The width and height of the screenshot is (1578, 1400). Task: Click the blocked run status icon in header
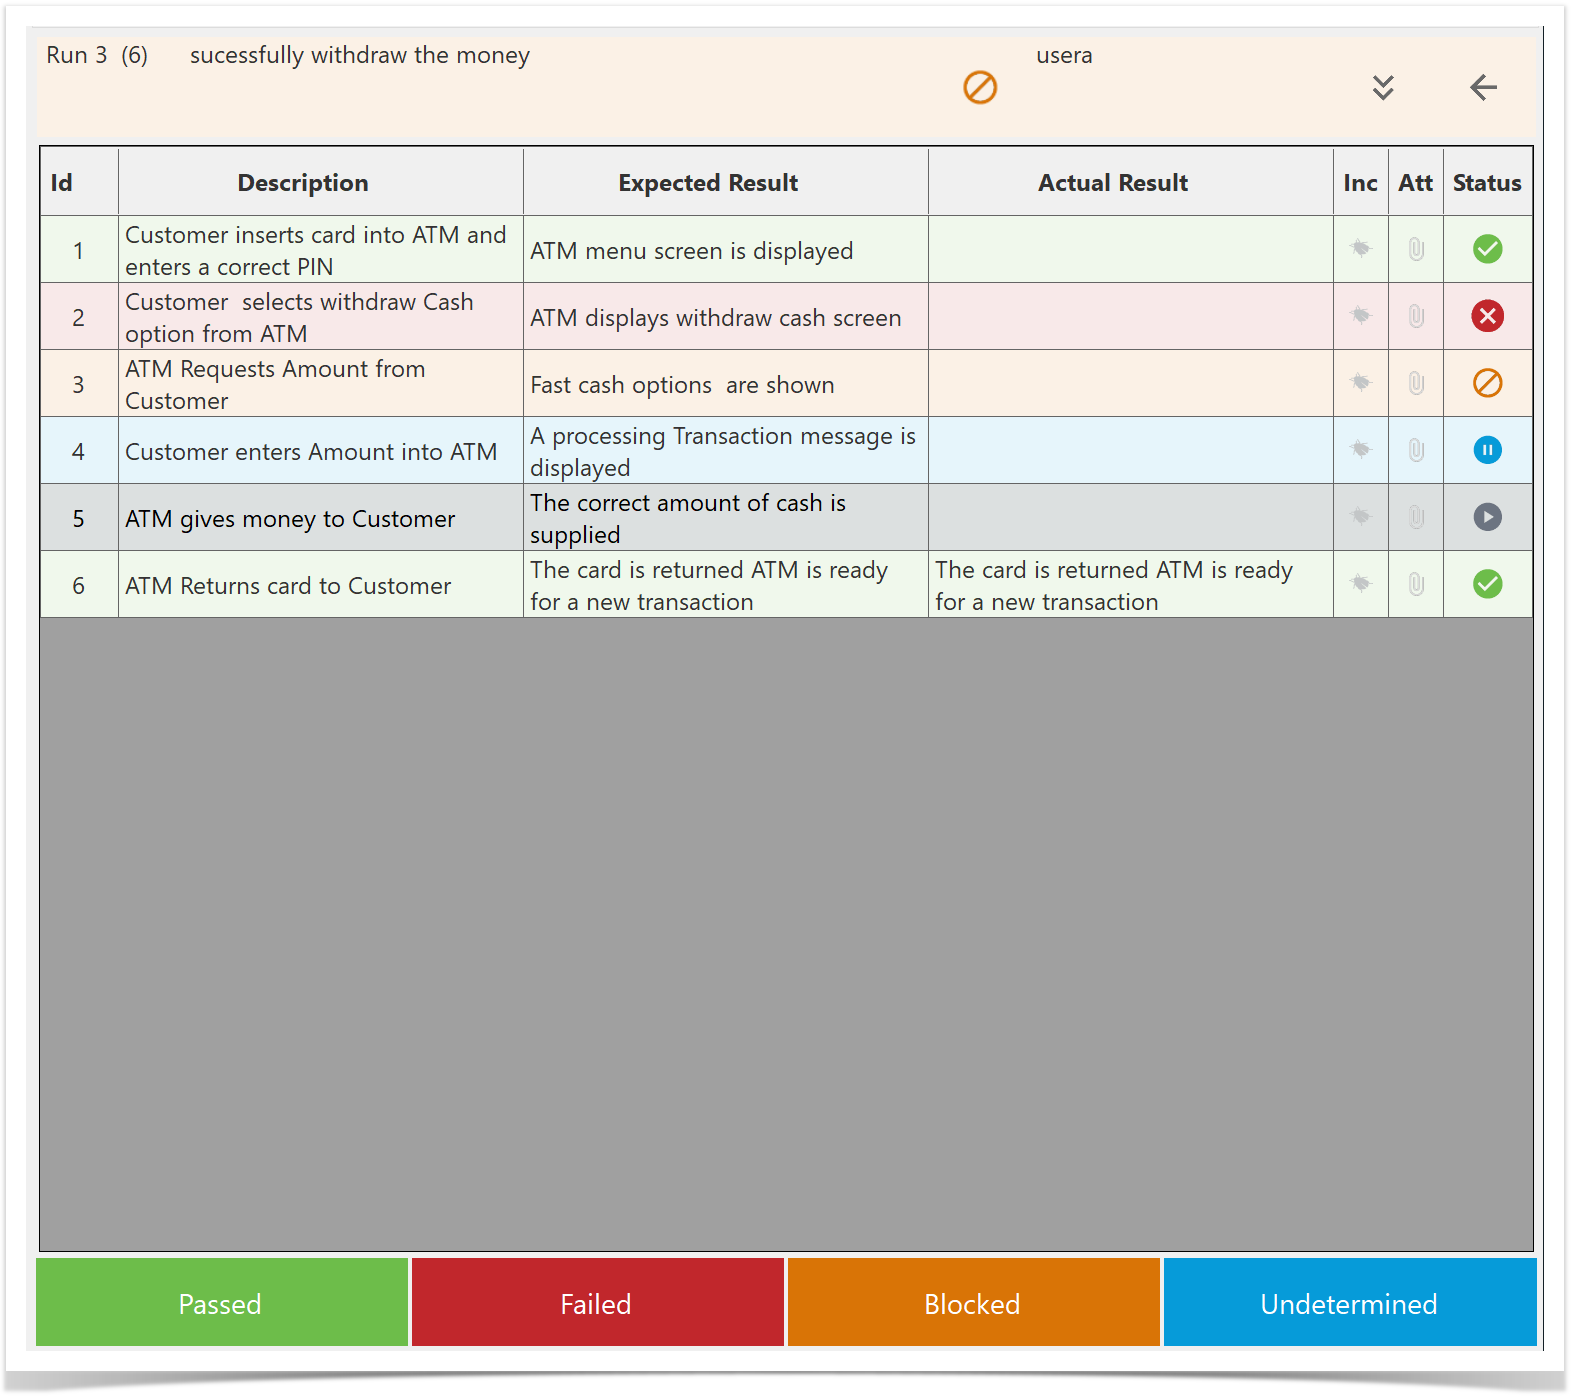point(980,88)
